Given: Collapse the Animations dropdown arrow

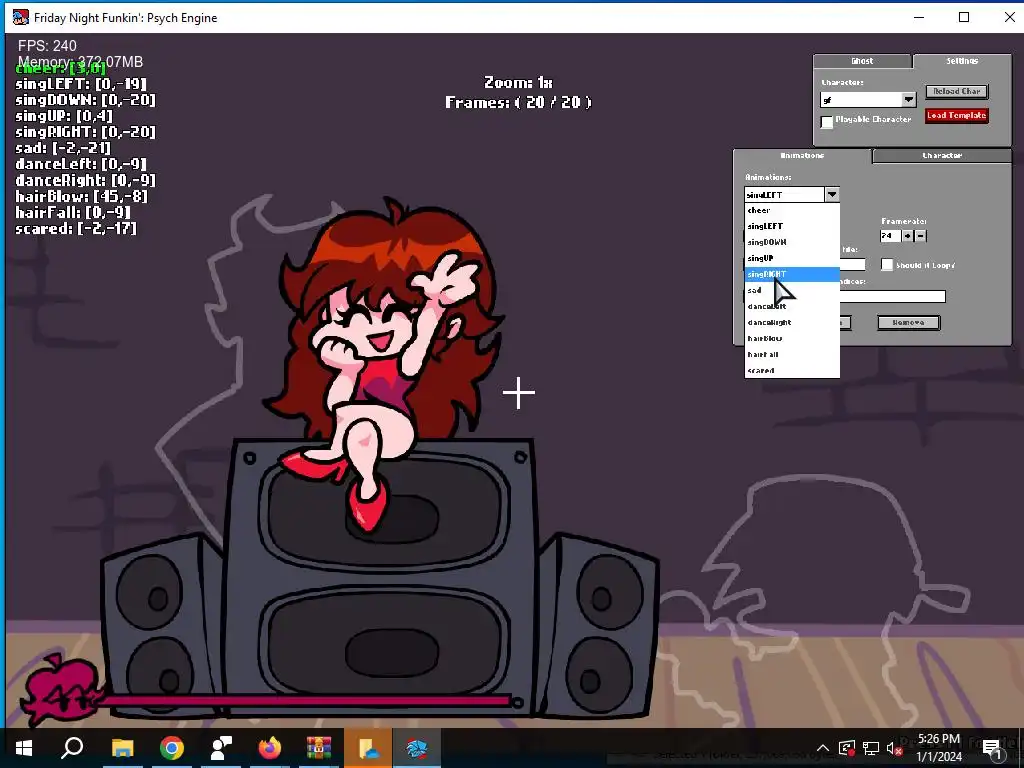Looking at the screenshot, I should pos(831,195).
